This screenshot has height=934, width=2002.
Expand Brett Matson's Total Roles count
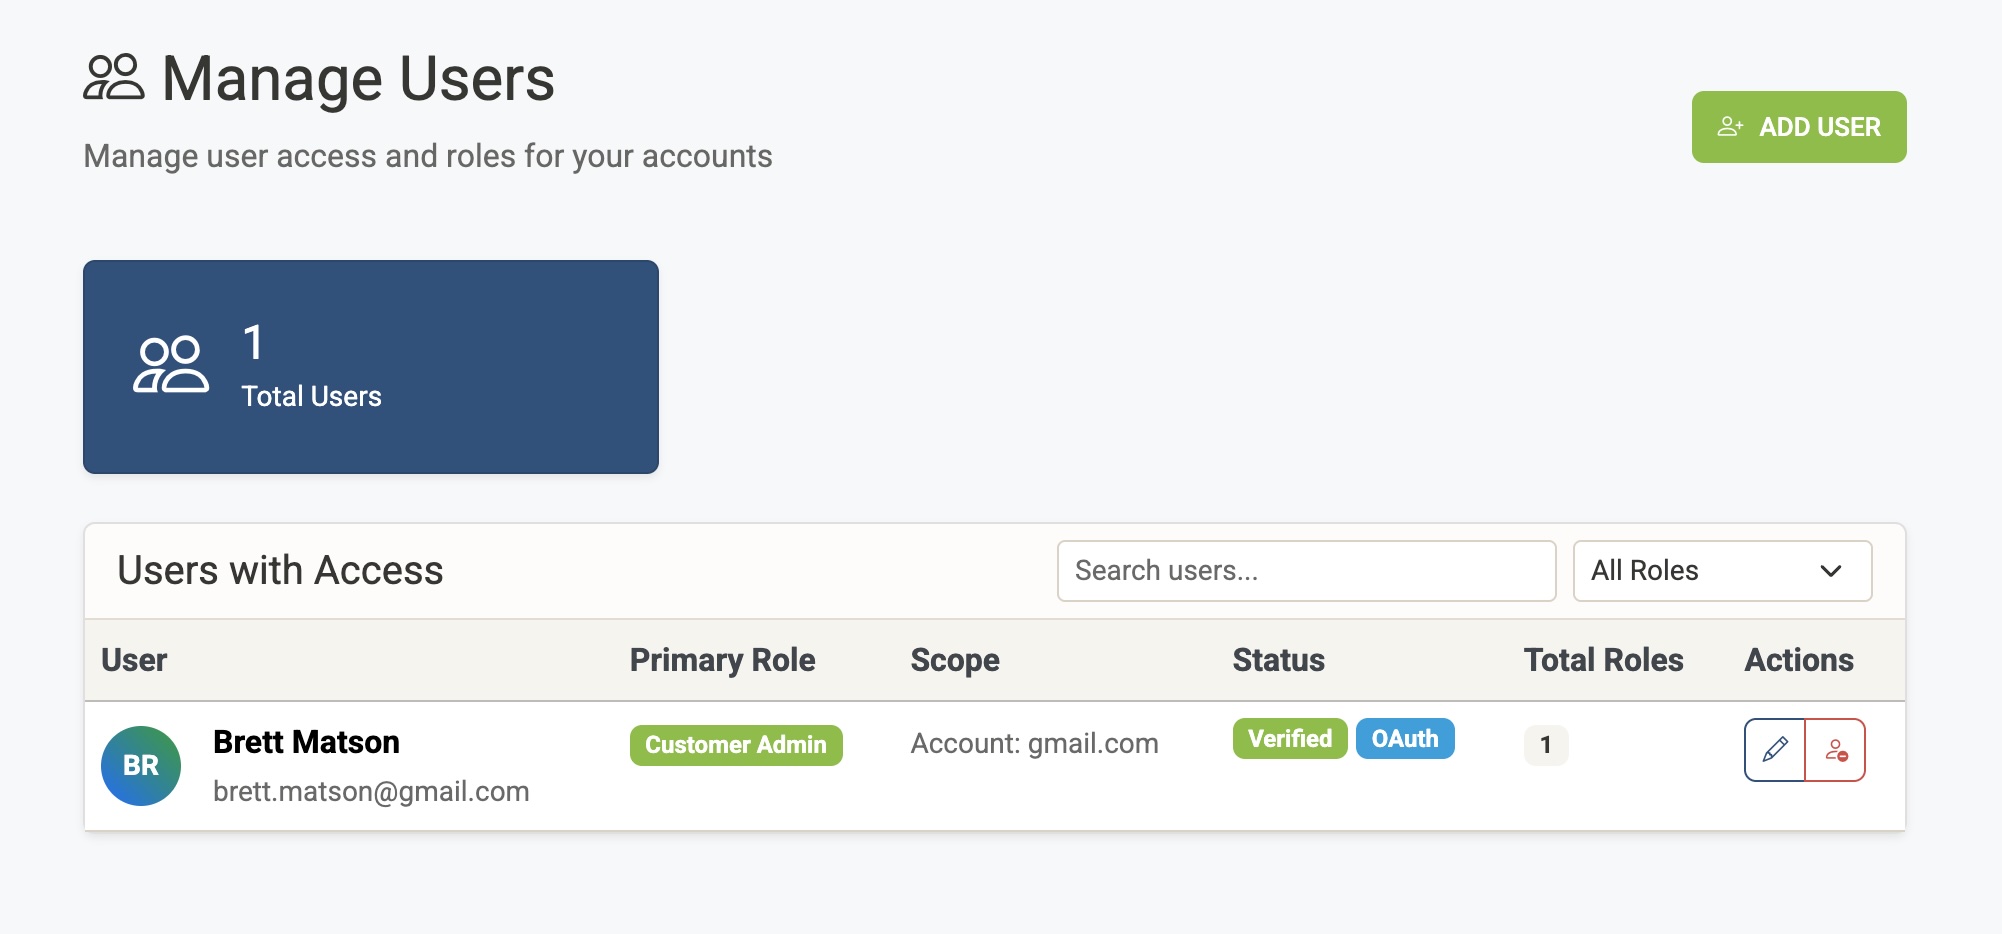pyautogui.click(x=1545, y=744)
